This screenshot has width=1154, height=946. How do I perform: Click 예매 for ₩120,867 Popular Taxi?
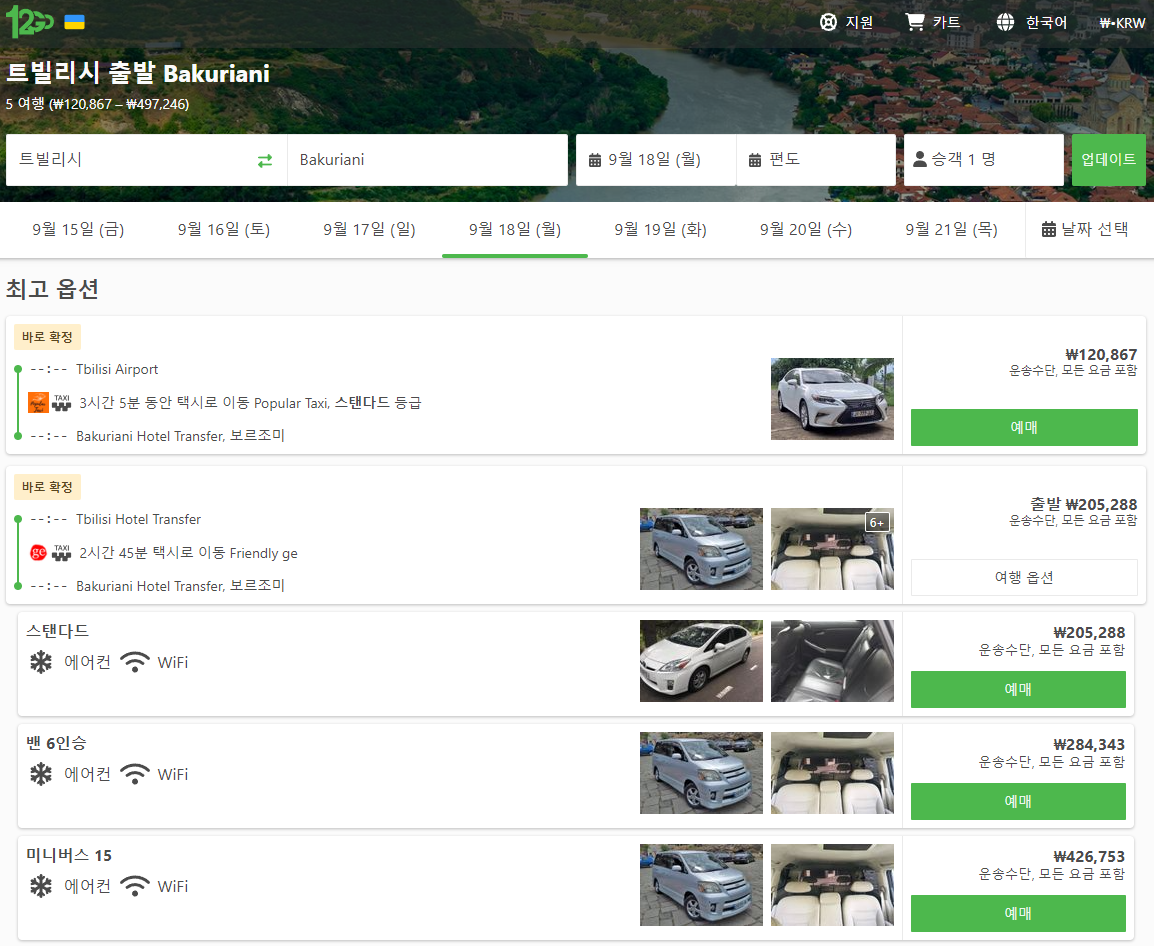(1024, 427)
